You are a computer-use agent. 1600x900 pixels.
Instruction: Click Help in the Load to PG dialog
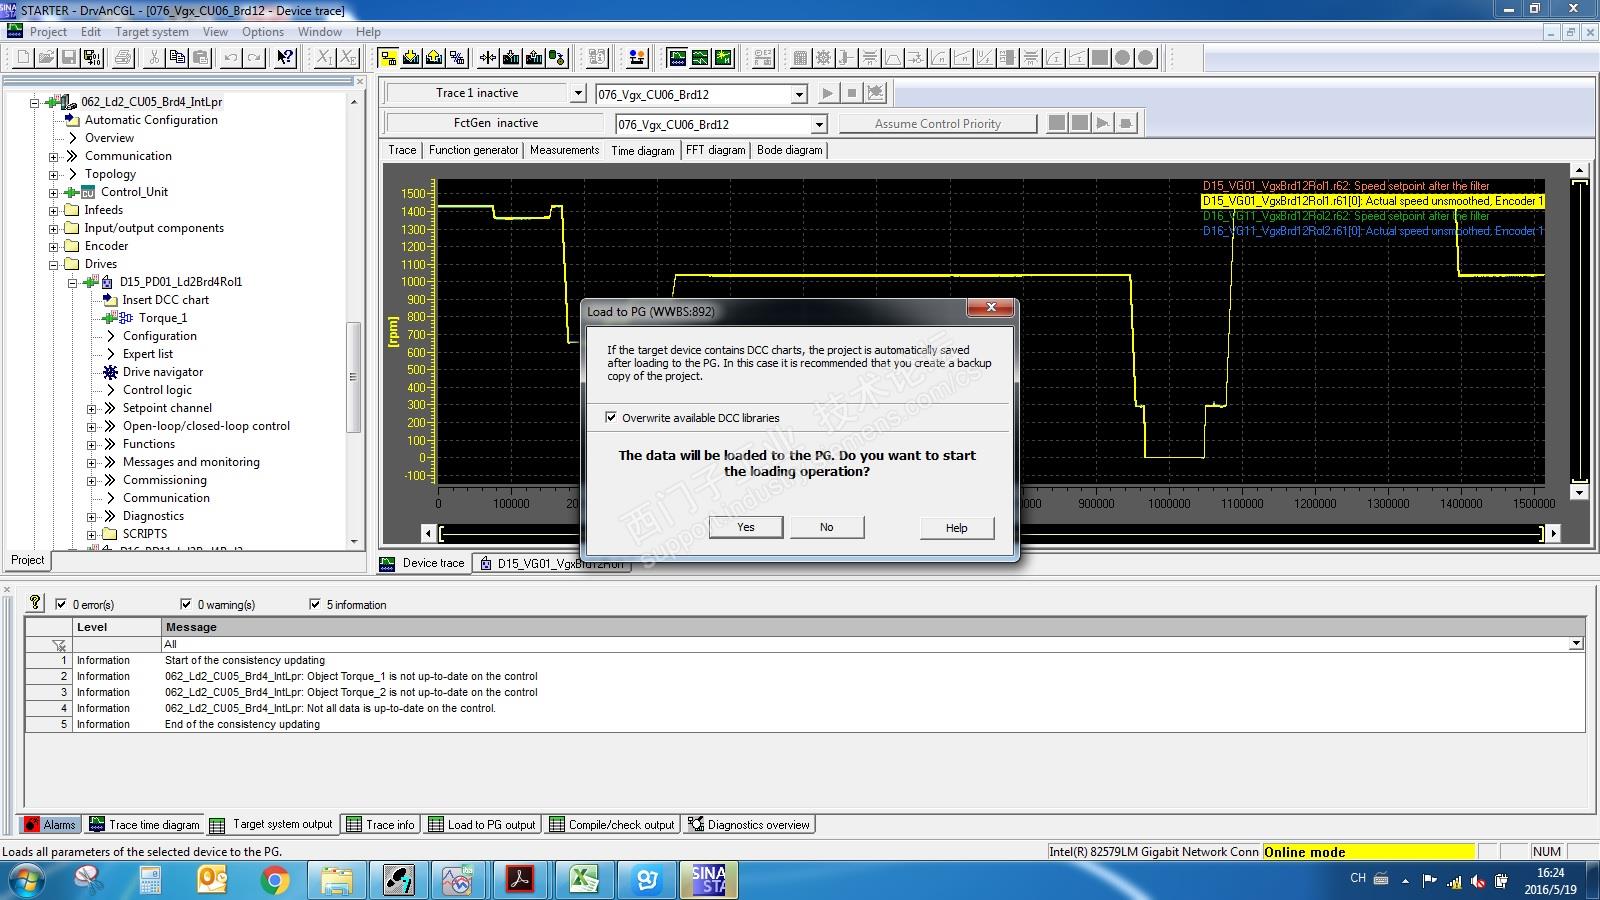point(957,528)
